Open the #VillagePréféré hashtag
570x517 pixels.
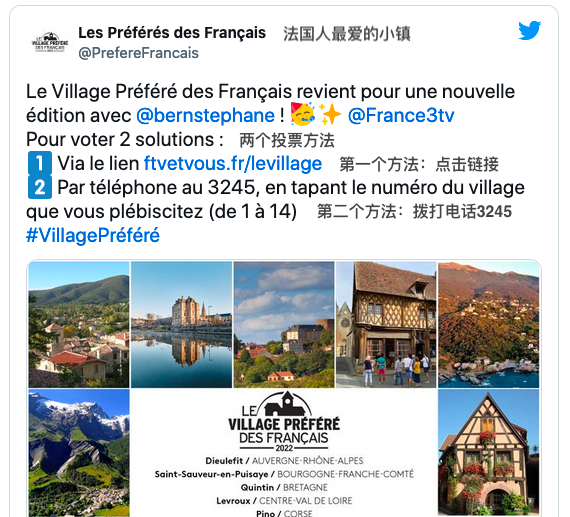[93, 235]
